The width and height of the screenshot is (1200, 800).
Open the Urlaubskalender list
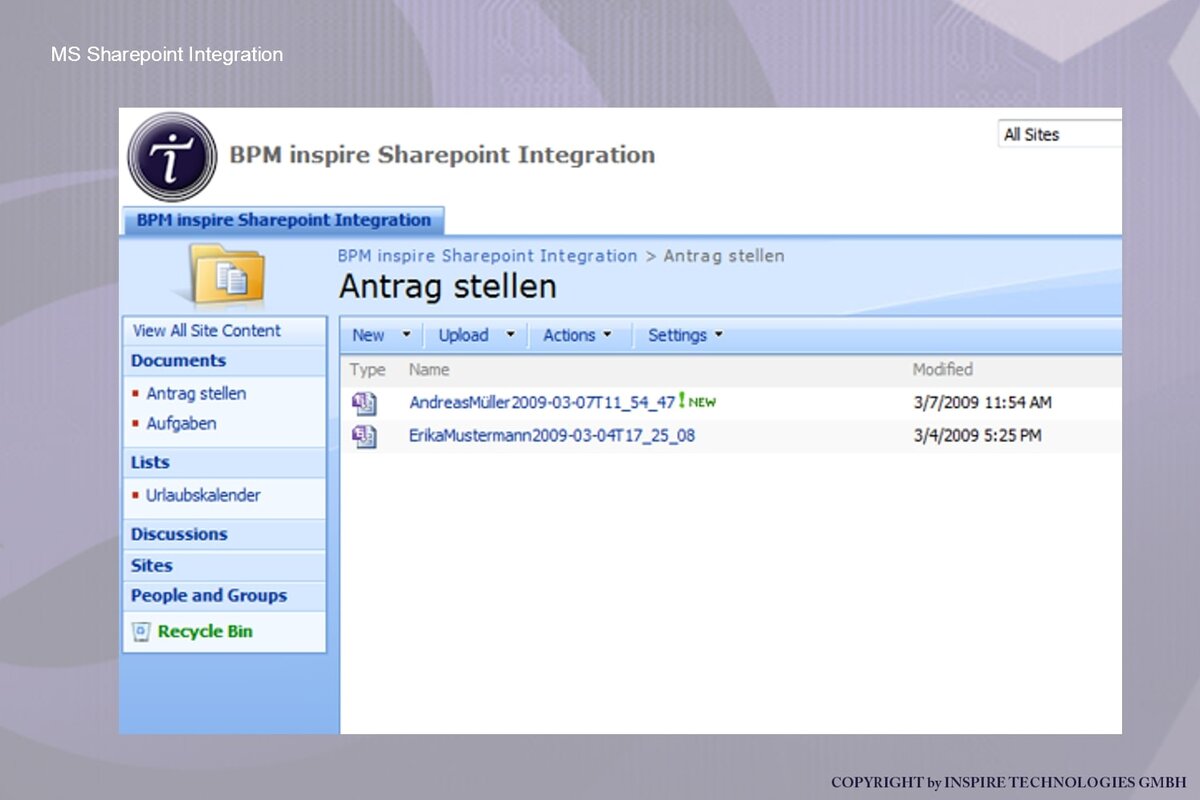(203, 495)
